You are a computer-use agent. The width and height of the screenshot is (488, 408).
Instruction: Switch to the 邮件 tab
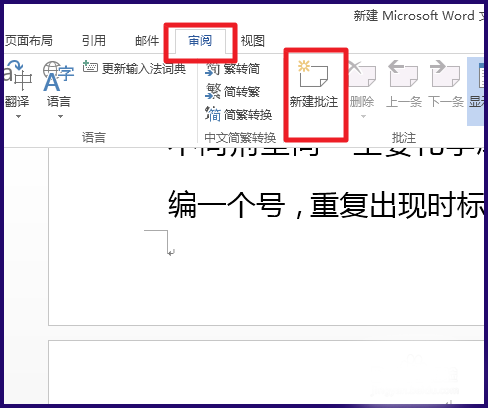pos(147,41)
